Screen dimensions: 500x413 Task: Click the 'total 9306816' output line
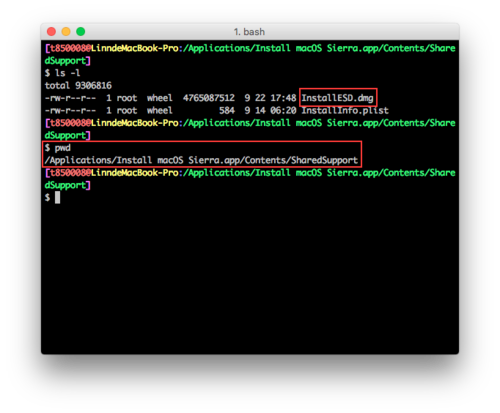(78, 86)
